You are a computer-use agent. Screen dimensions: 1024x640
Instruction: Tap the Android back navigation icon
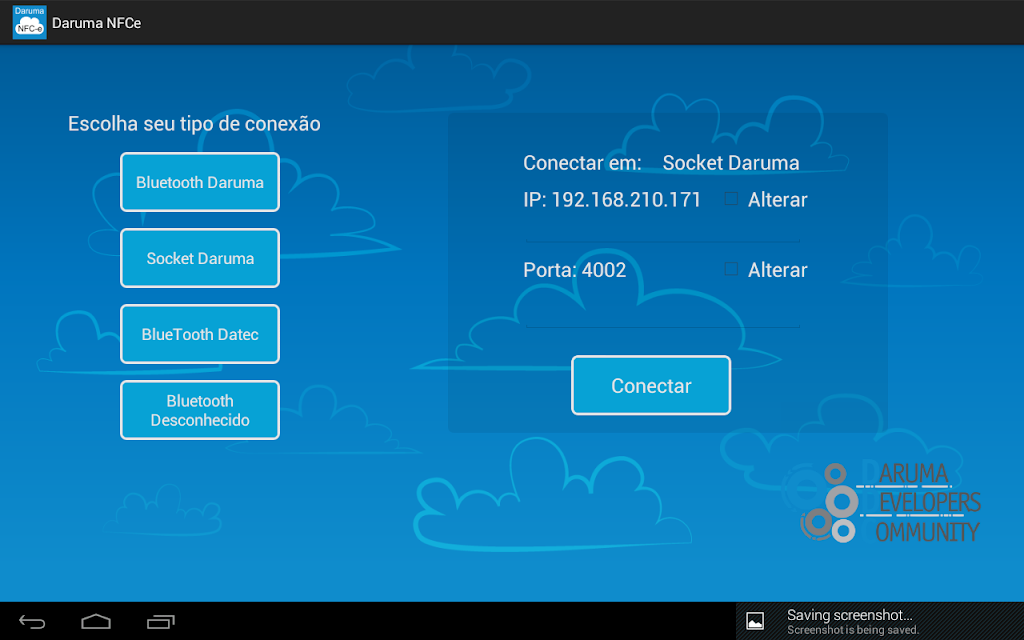point(32,622)
